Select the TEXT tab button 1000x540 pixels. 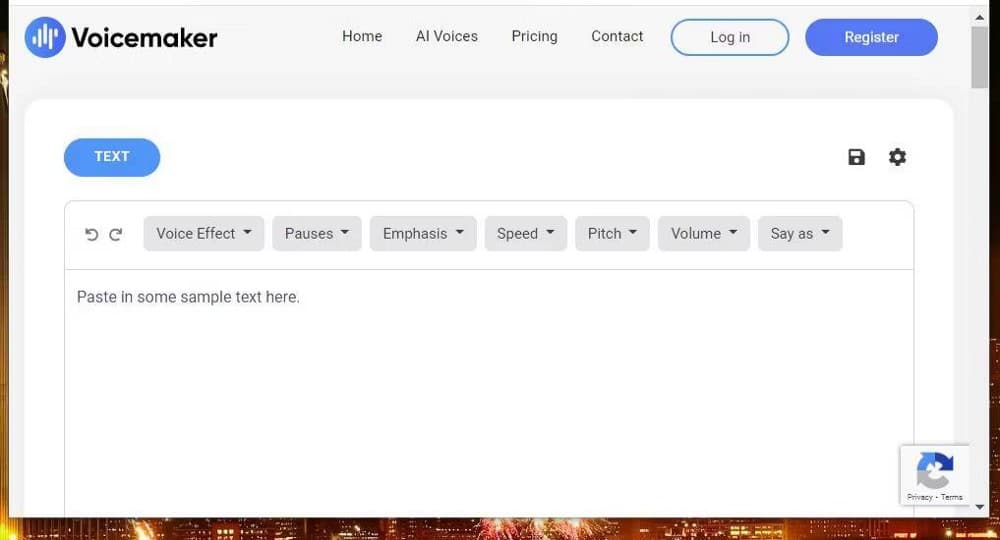112,157
